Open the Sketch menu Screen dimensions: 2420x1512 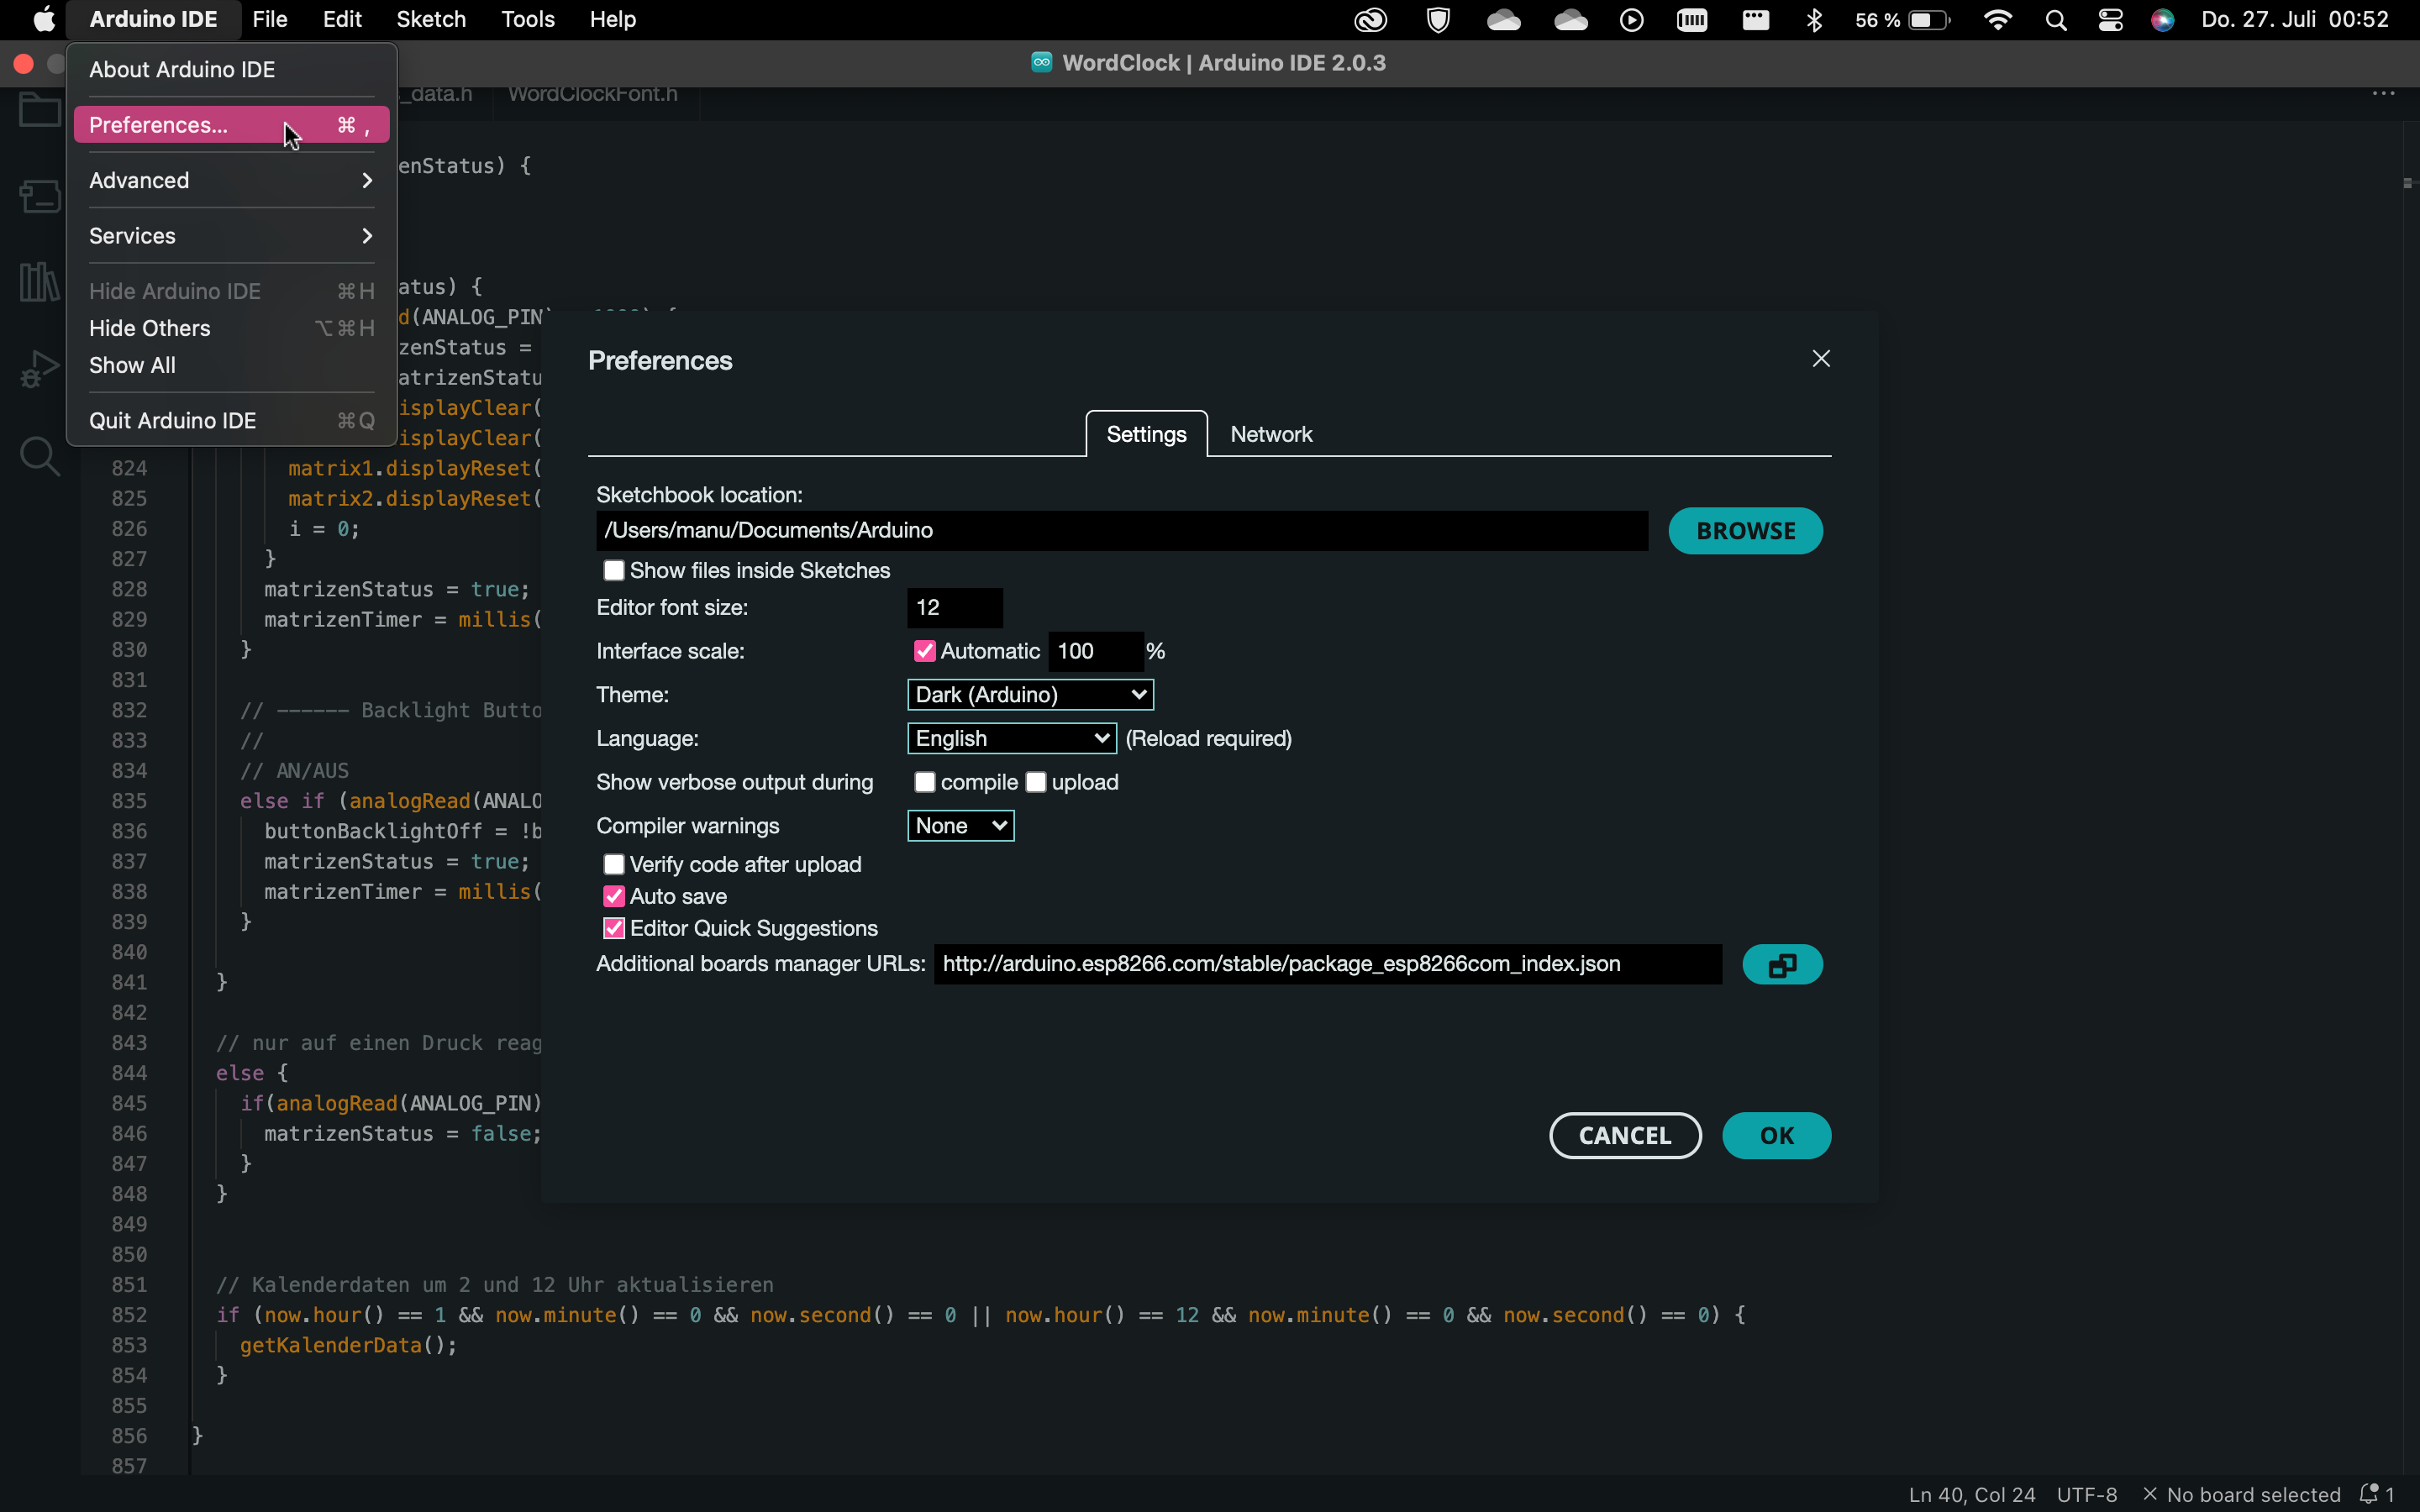tap(431, 20)
